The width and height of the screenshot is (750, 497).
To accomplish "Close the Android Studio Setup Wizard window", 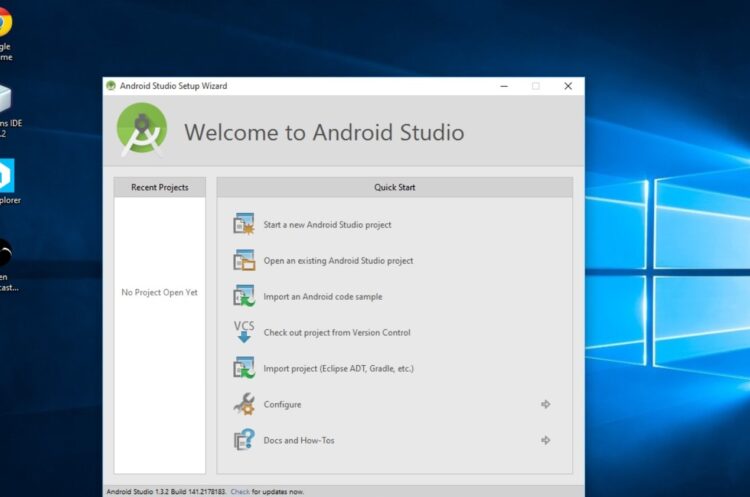I will coord(568,86).
